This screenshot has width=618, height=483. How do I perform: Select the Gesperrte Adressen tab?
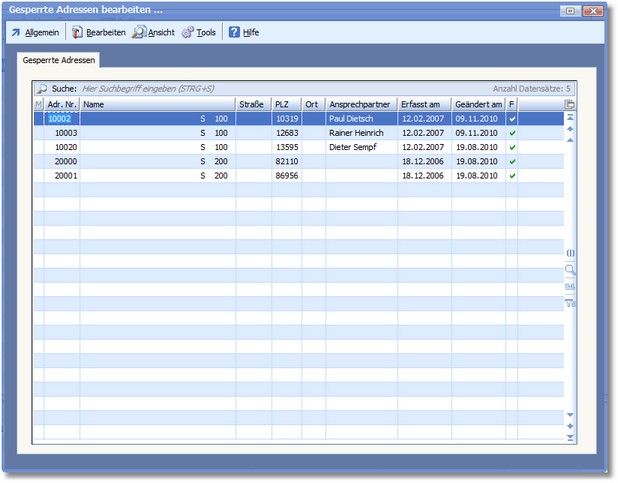click(57, 61)
